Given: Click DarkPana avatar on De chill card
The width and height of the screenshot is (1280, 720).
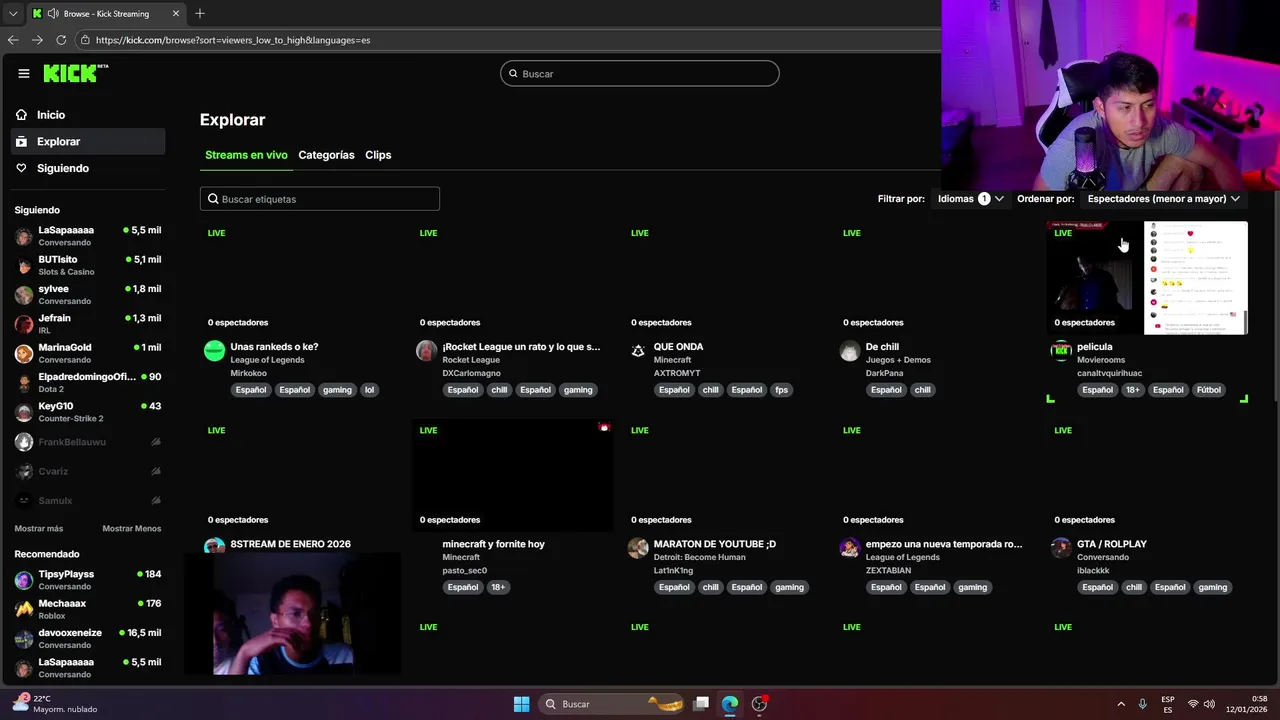Looking at the screenshot, I should [850, 350].
